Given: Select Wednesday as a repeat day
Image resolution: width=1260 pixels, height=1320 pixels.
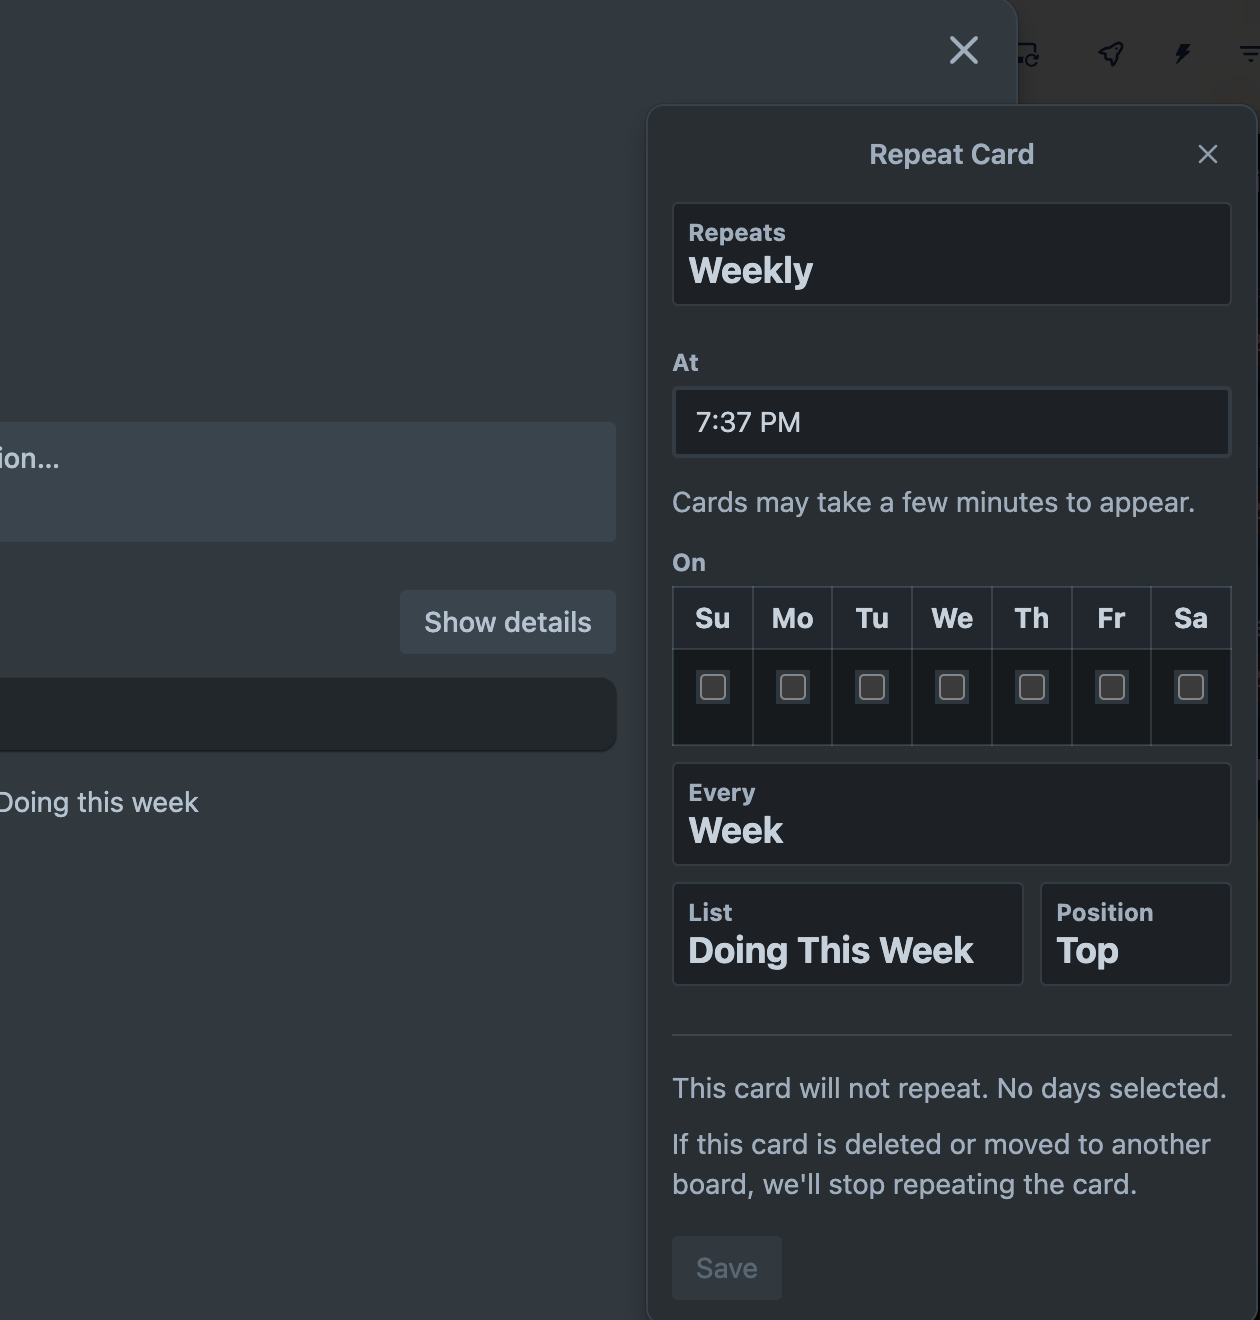Looking at the screenshot, I should [x=952, y=687].
